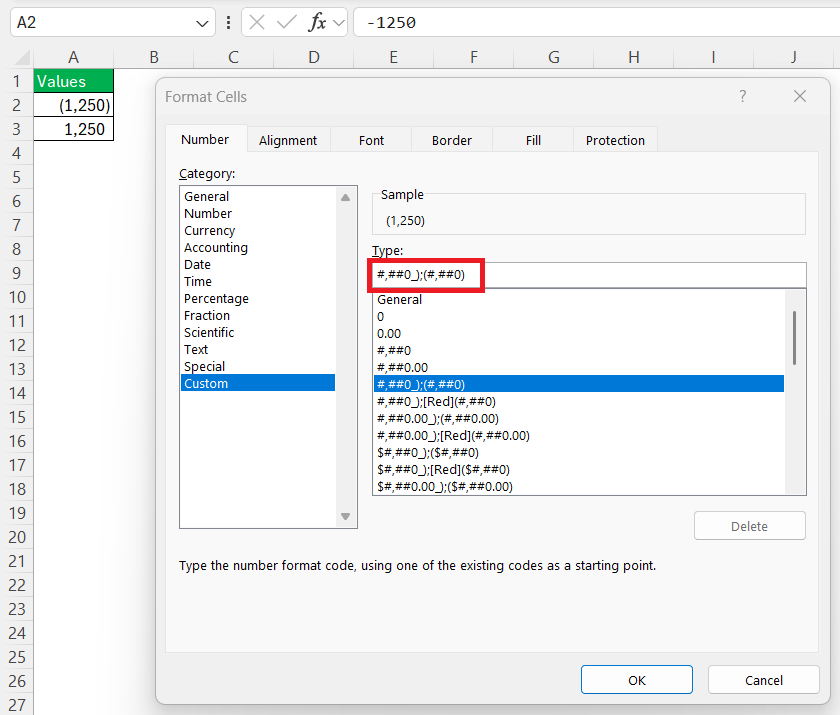Image resolution: width=840 pixels, height=715 pixels.
Task: Select column A header
Action: (73, 57)
